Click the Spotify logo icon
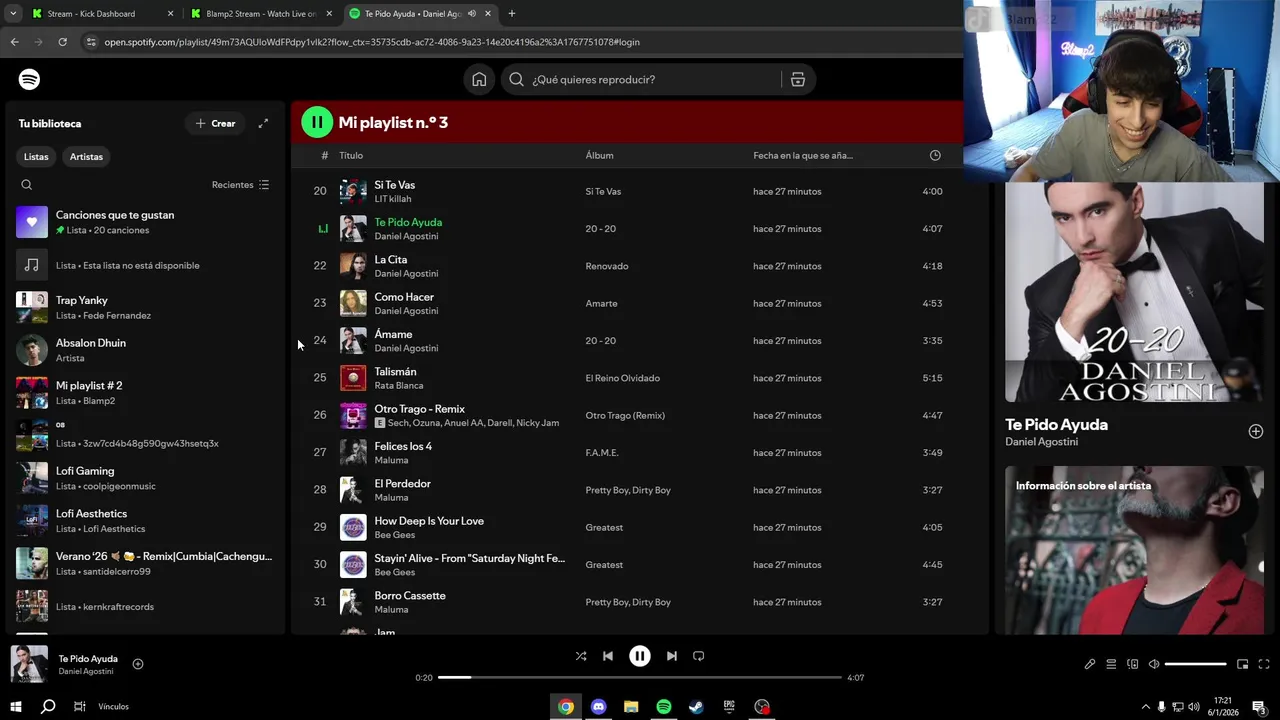Screen dimensions: 1280x720 29,79
